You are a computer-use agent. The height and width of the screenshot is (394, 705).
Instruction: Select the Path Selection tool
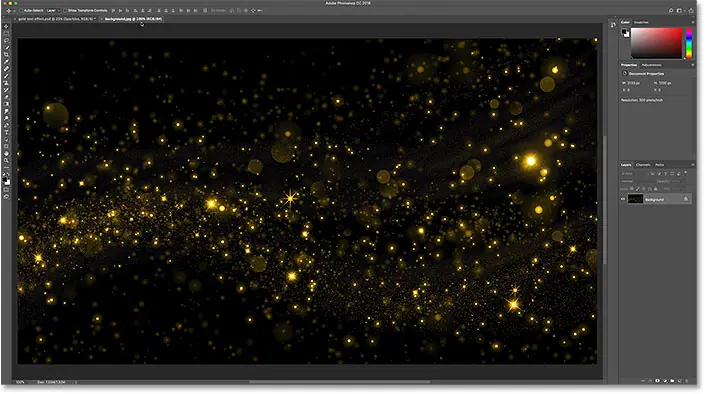pos(6,139)
